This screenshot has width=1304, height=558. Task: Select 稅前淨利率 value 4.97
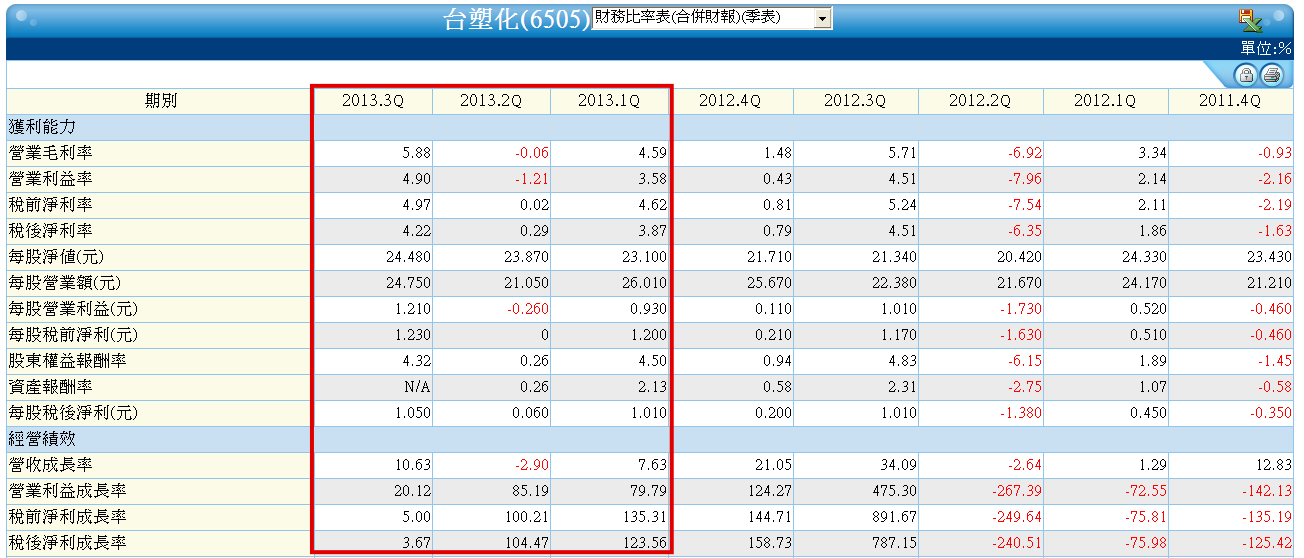[x=416, y=205]
